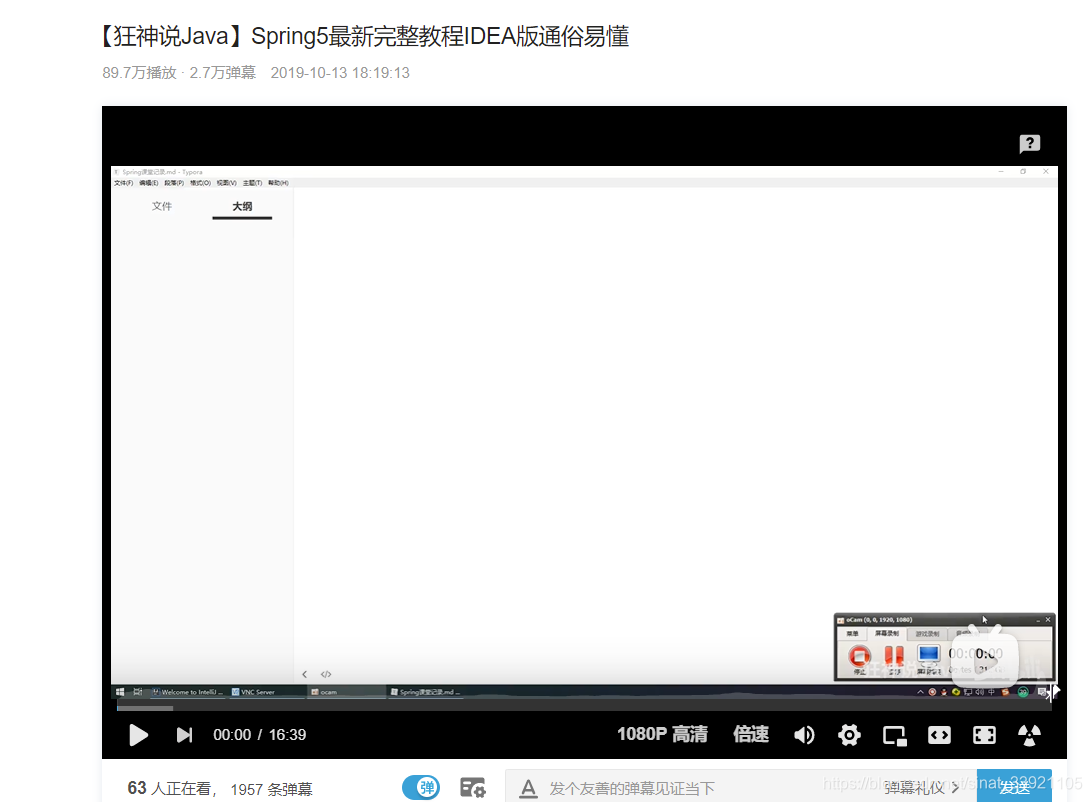
Task: Click the tray volume speaker icon
Action: coord(980,692)
